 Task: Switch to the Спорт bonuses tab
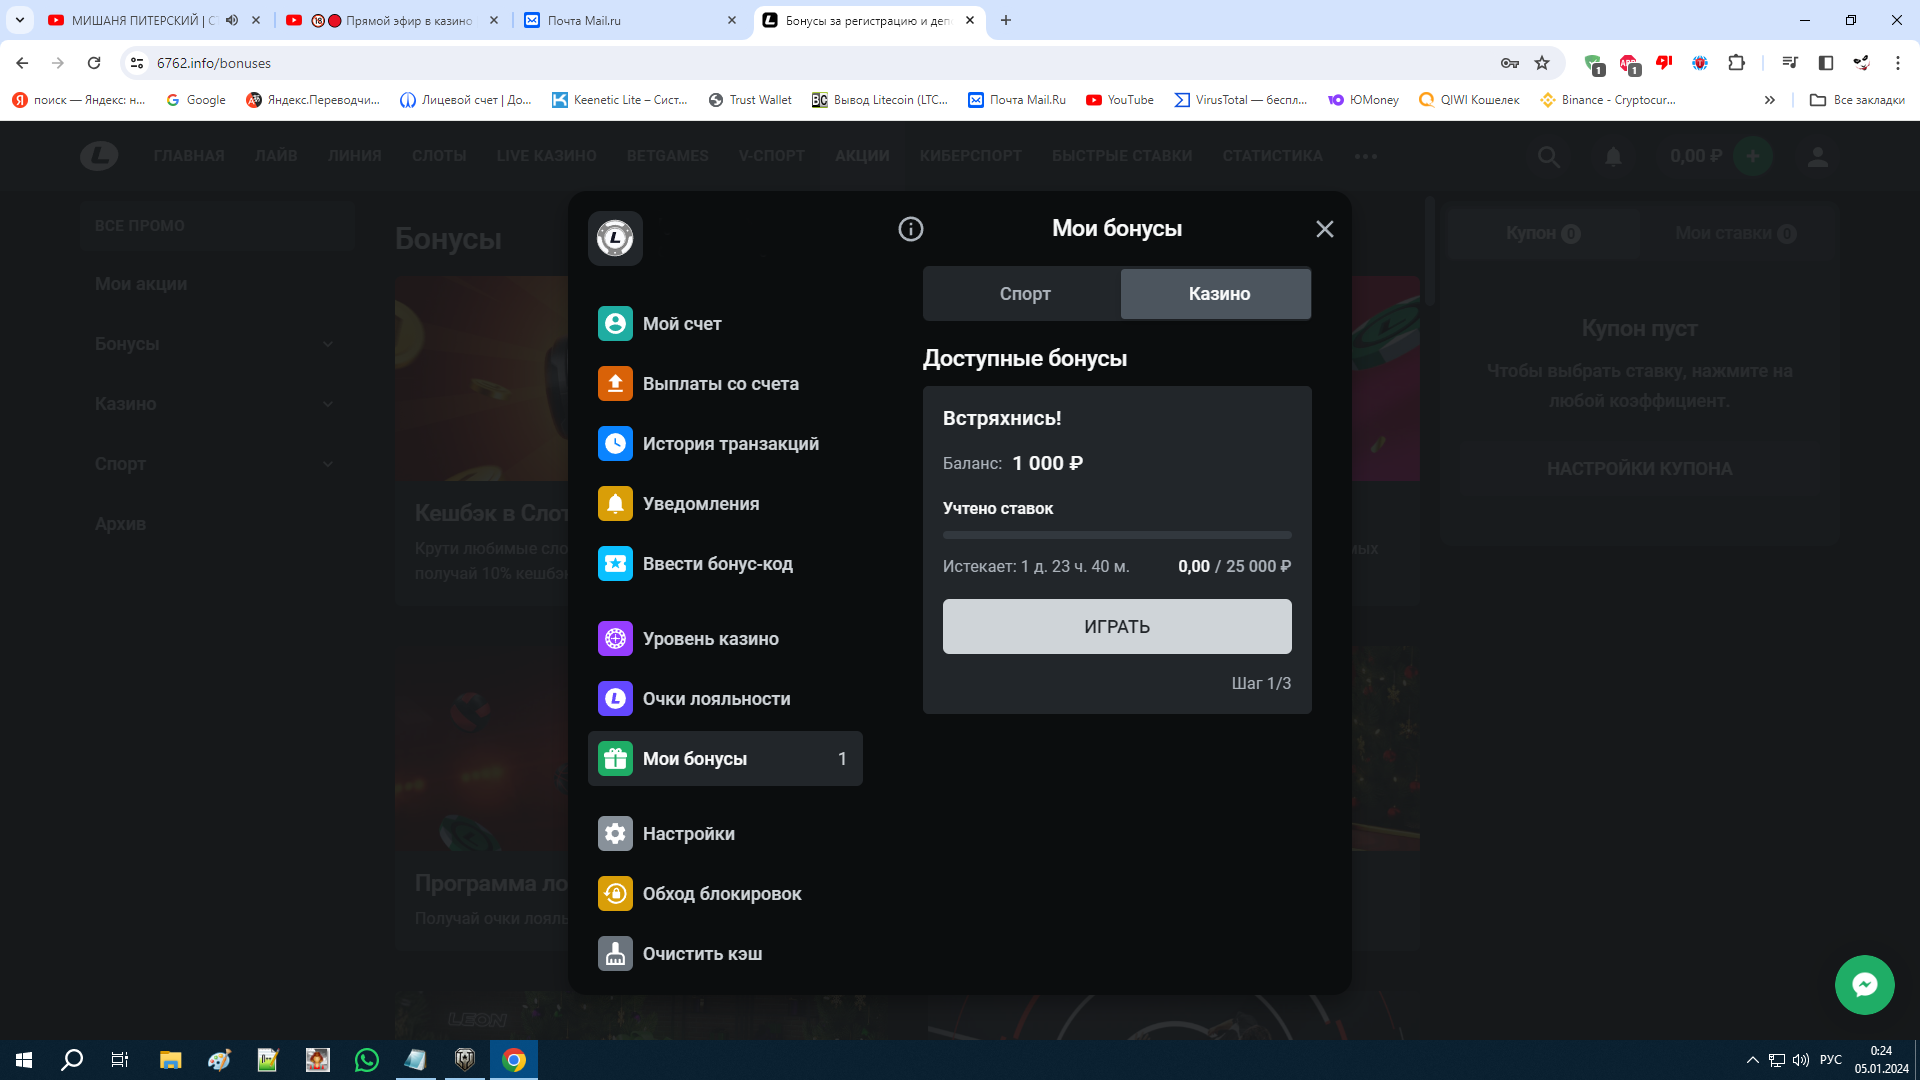coord(1024,294)
